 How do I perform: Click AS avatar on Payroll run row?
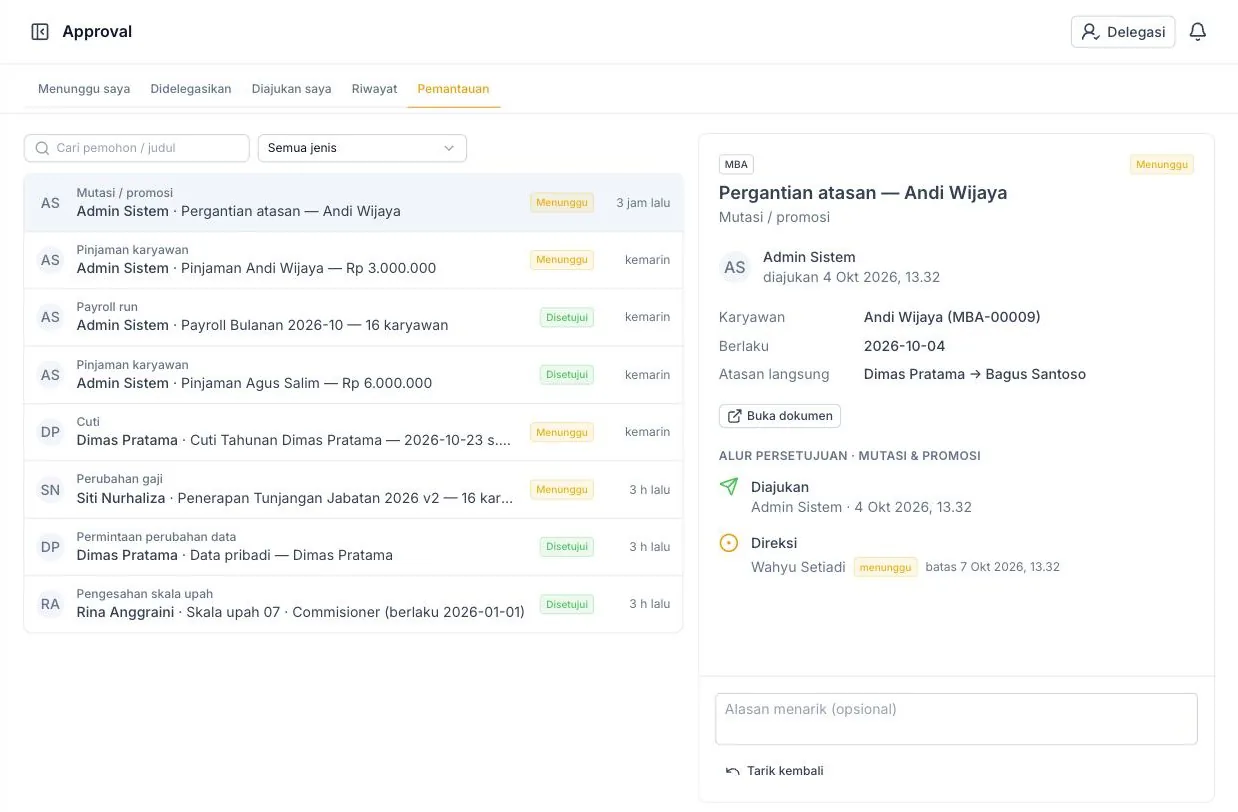point(50,317)
